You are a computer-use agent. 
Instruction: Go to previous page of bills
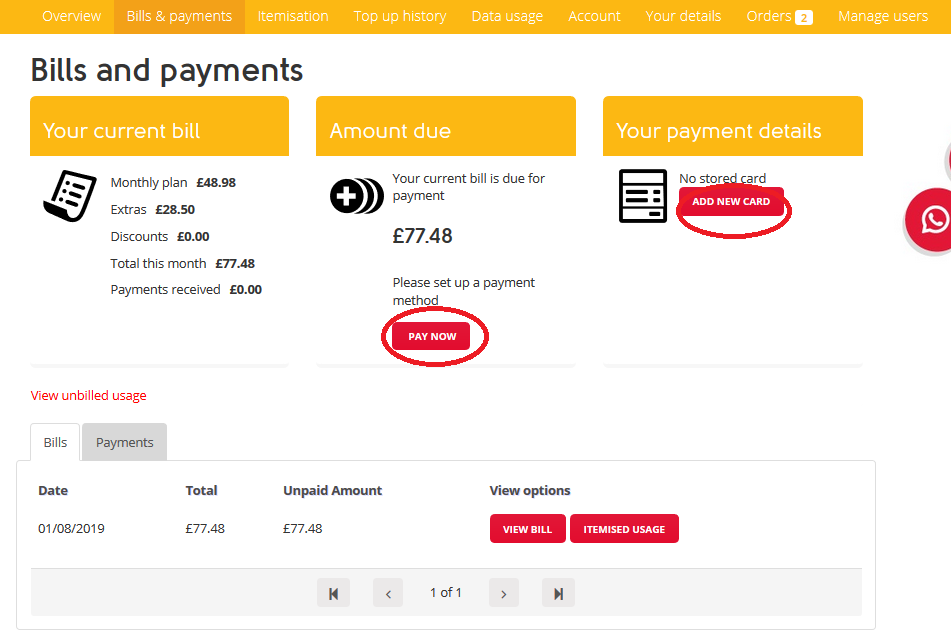tap(388, 593)
